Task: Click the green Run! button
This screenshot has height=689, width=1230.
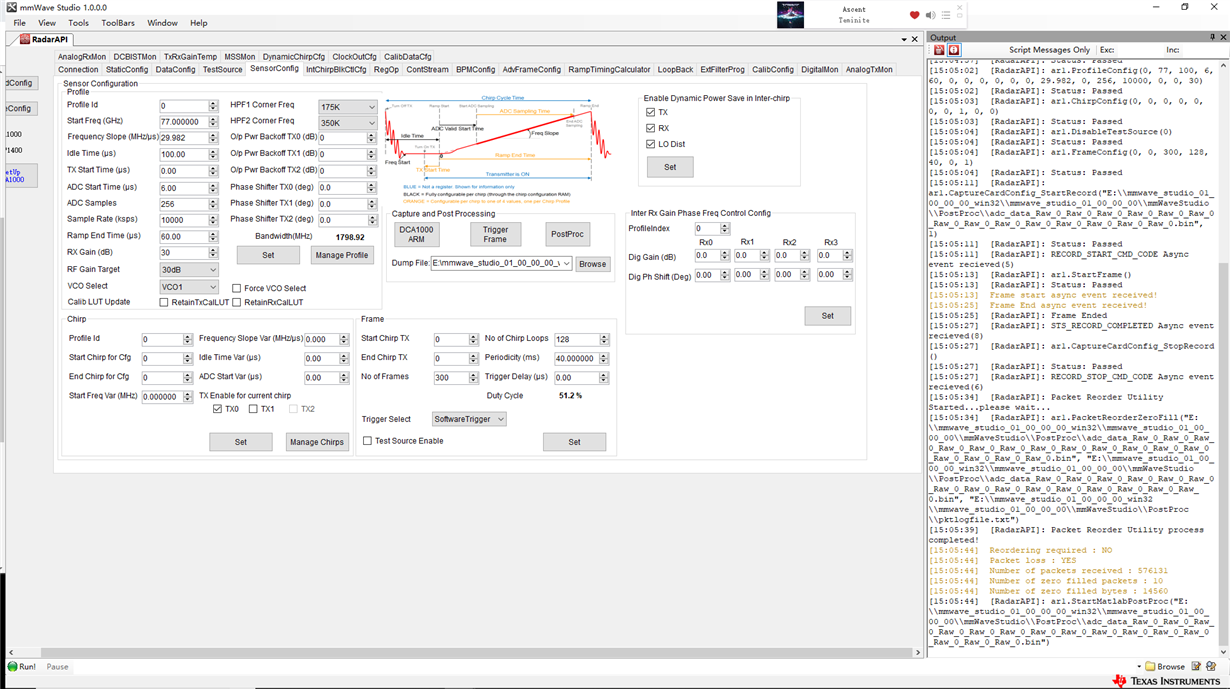Action: tap(22, 666)
